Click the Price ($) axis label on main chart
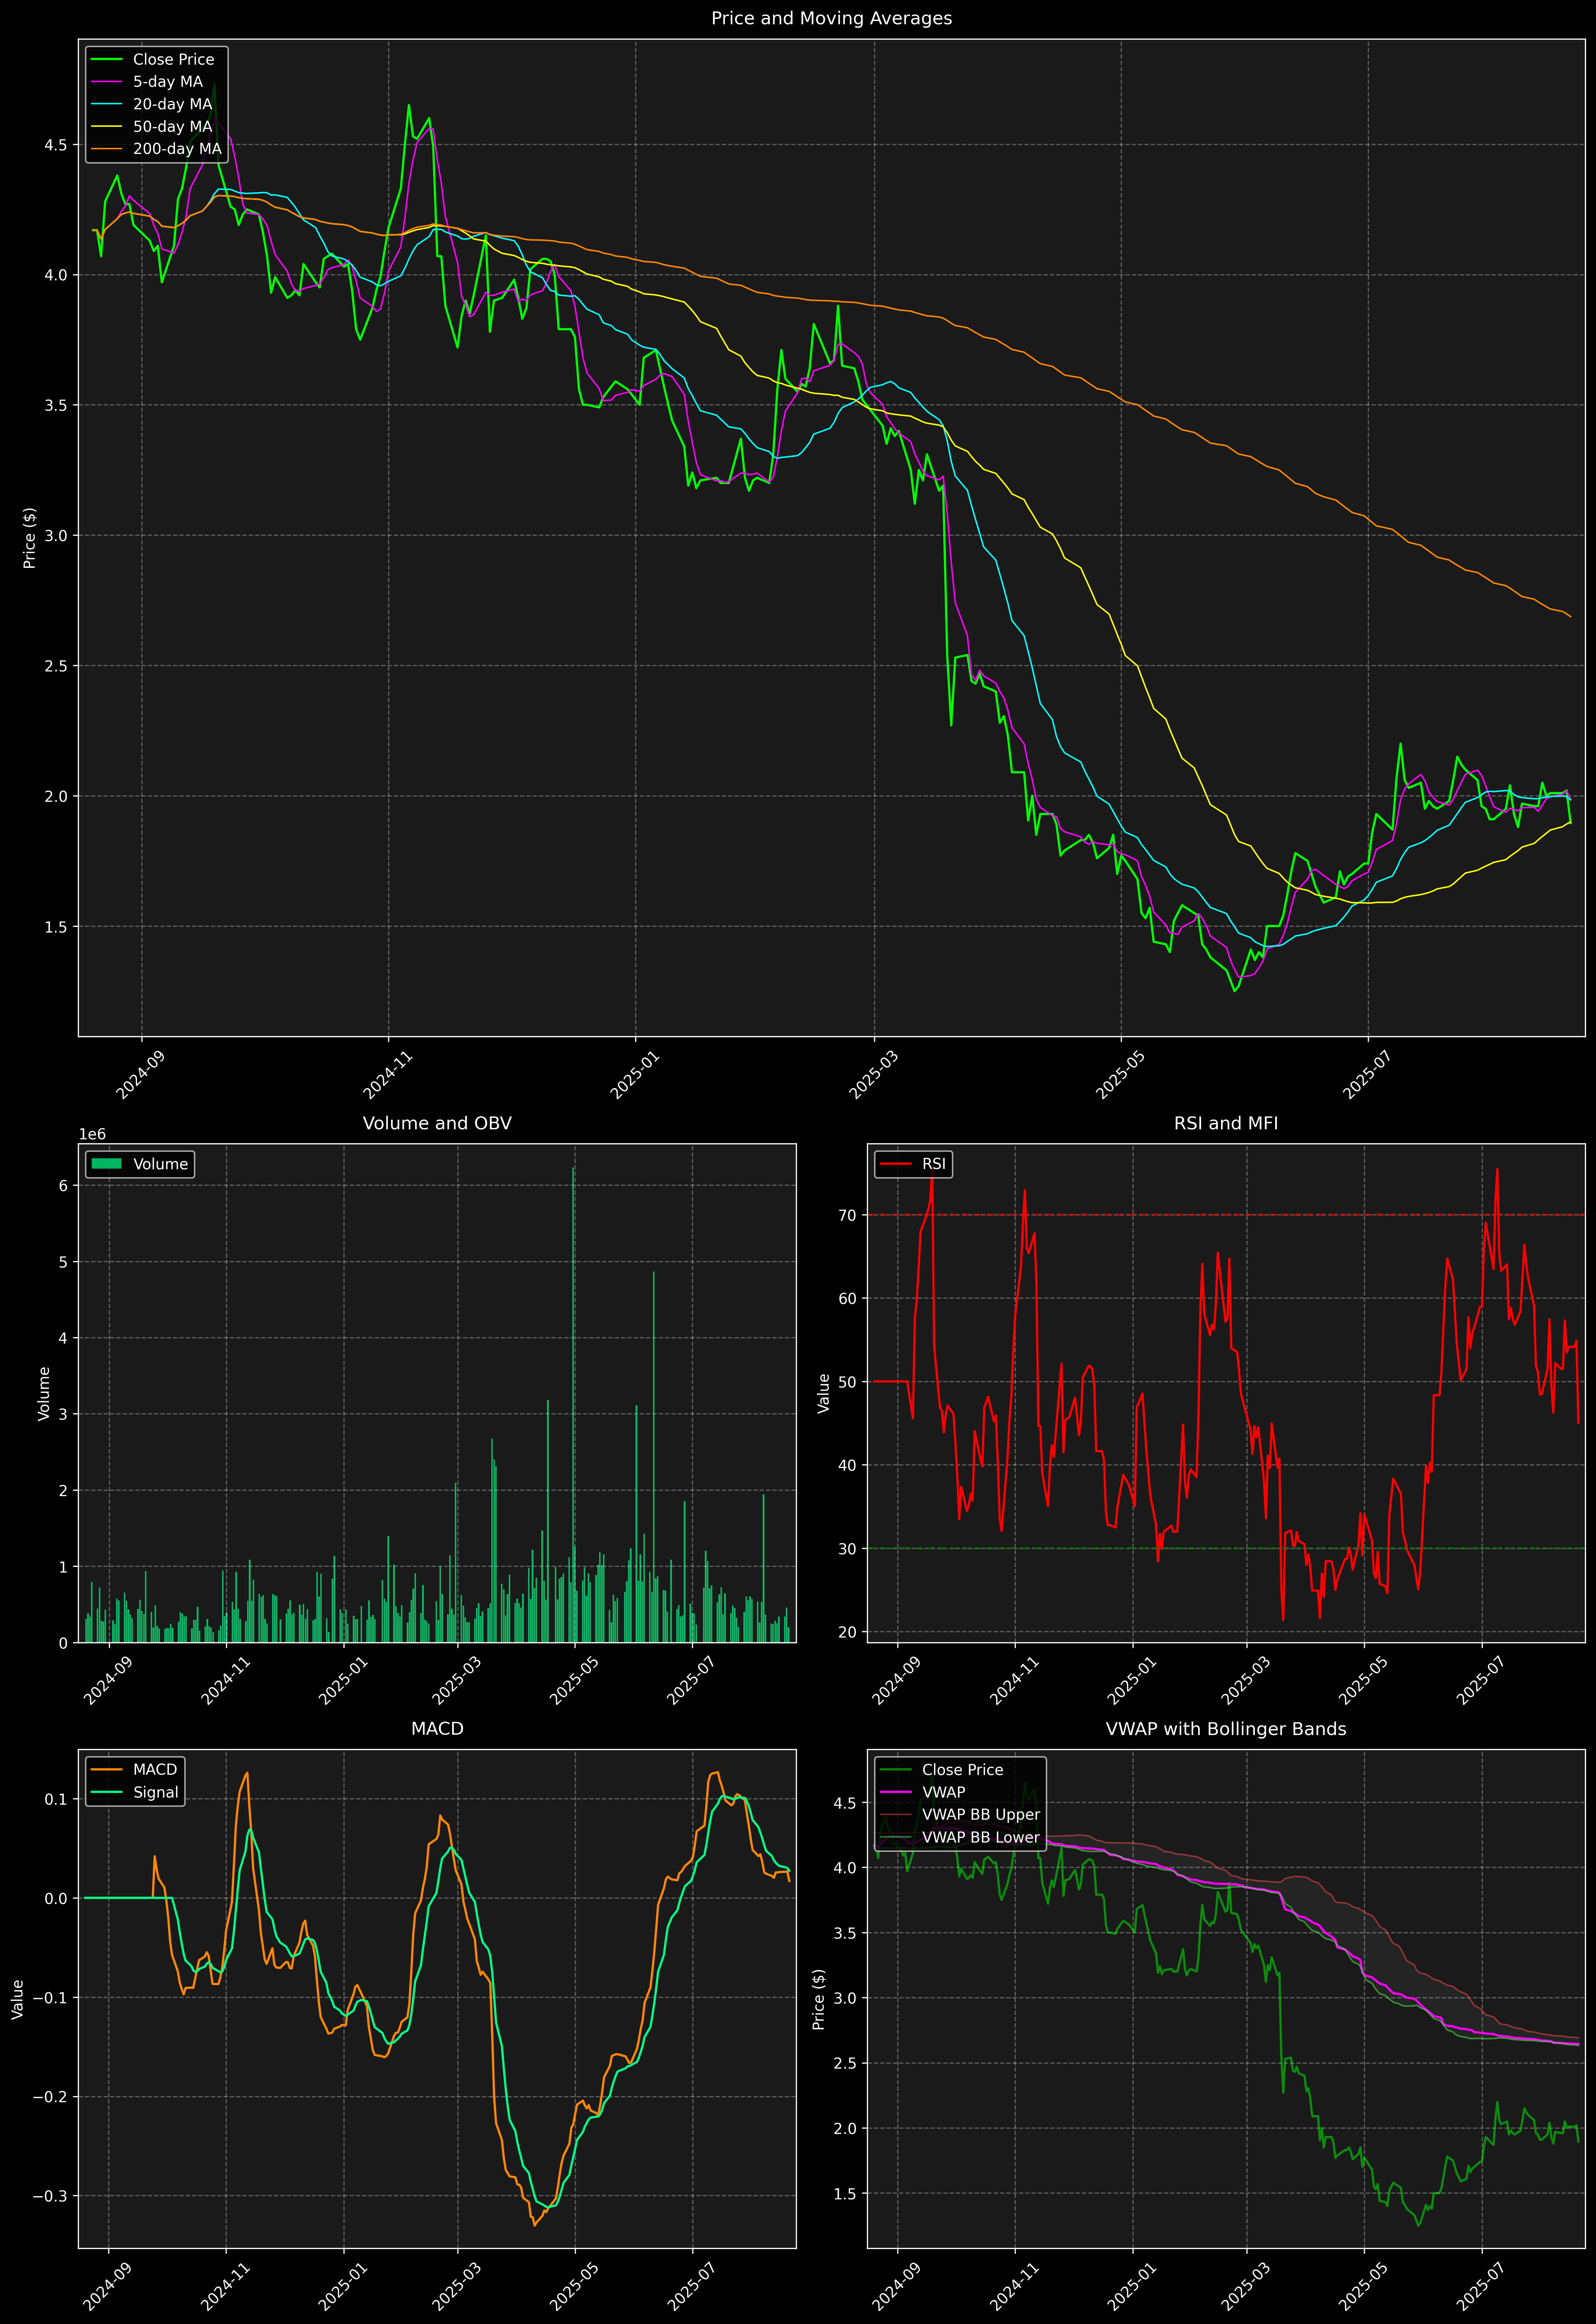The image size is (1596, 2324). pyautogui.click(x=30, y=538)
